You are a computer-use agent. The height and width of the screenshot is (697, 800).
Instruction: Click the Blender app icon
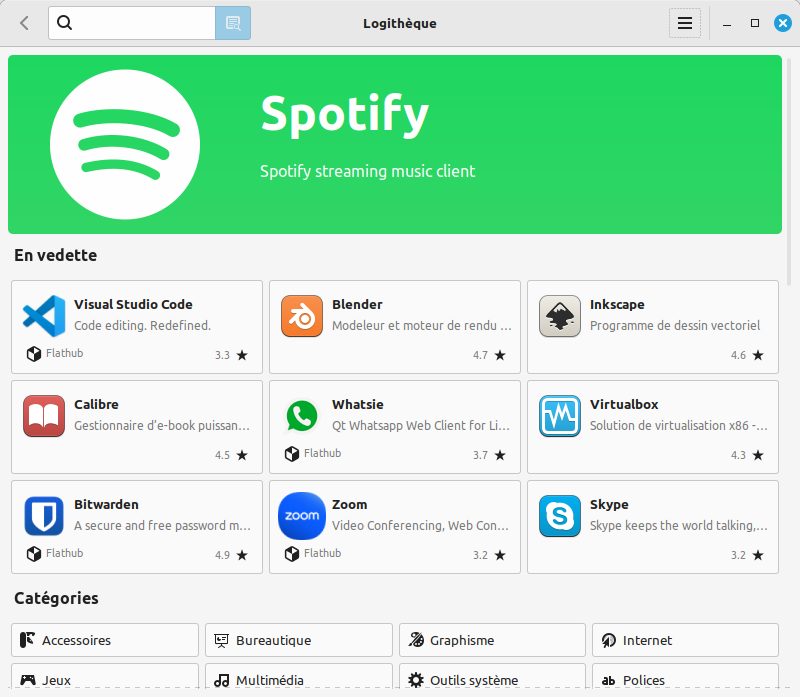point(302,316)
